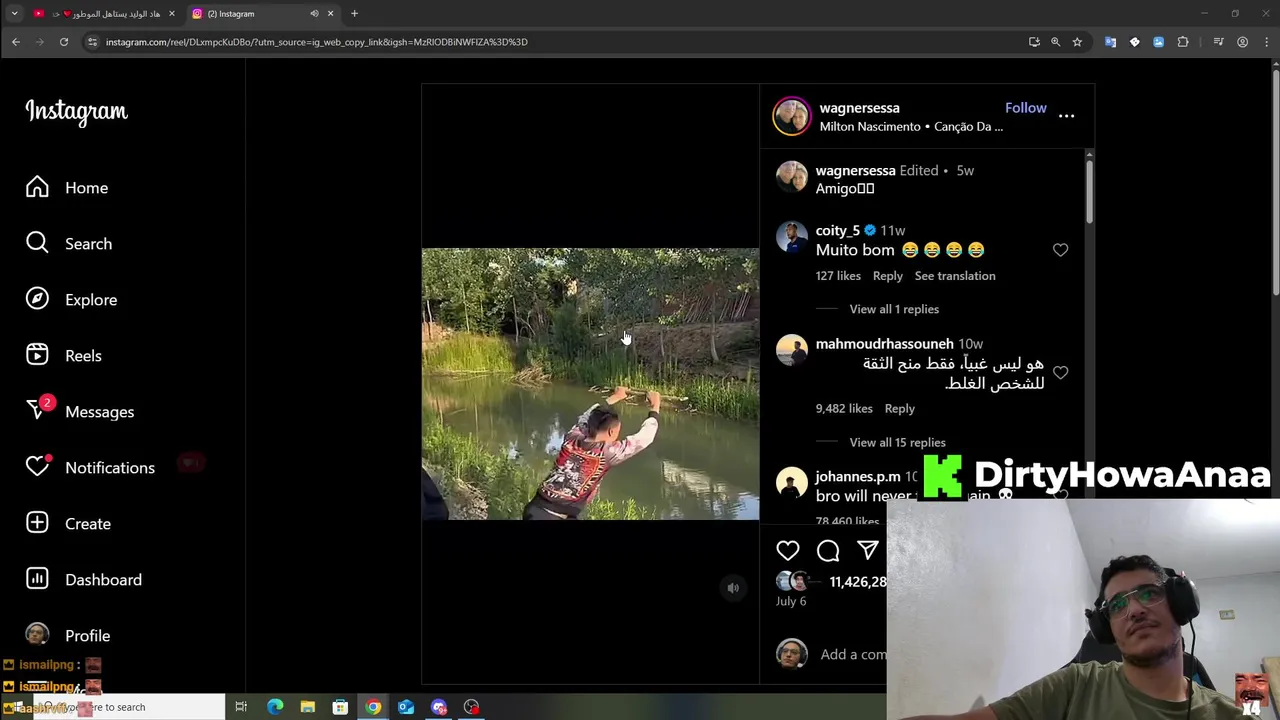Select the (2) Instagram browser tab
1280x720 pixels.
click(262, 13)
